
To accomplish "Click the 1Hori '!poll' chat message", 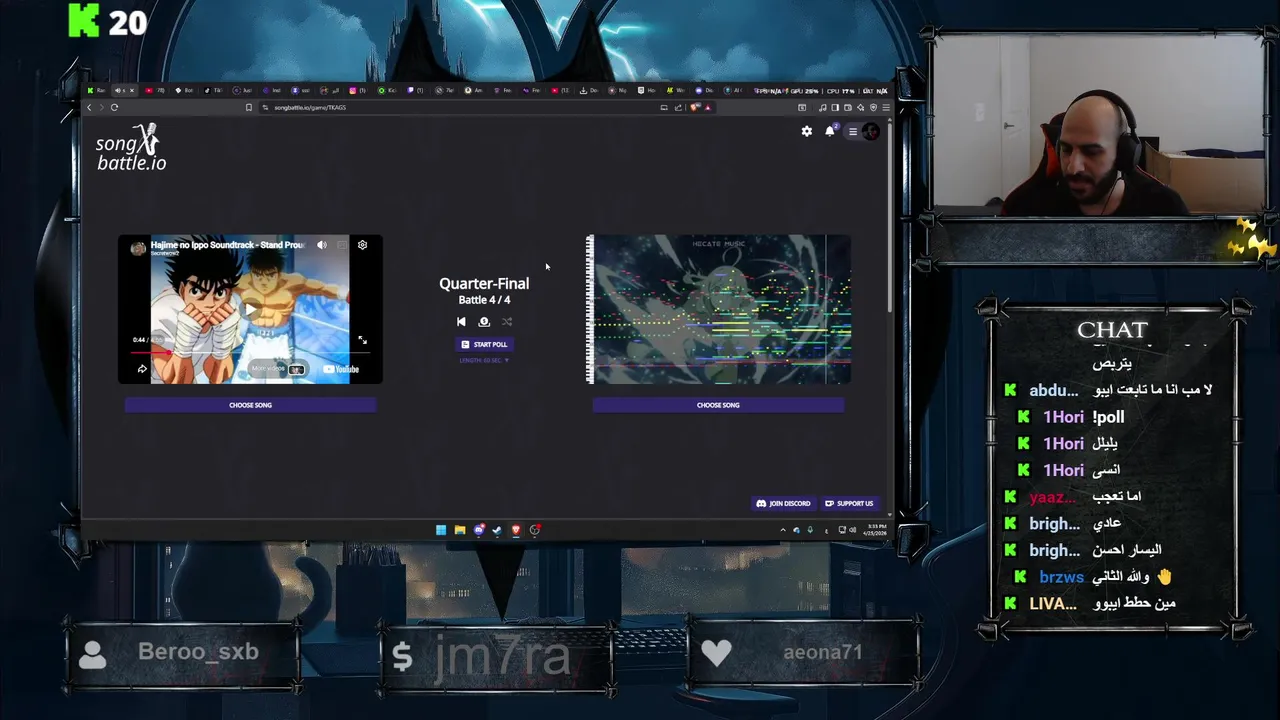I will tap(1108, 417).
